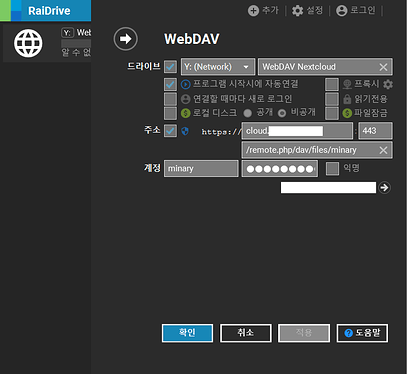Viewport: 407px width, 374px height.
Task: Click the minary account name field
Action: click(x=201, y=168)
